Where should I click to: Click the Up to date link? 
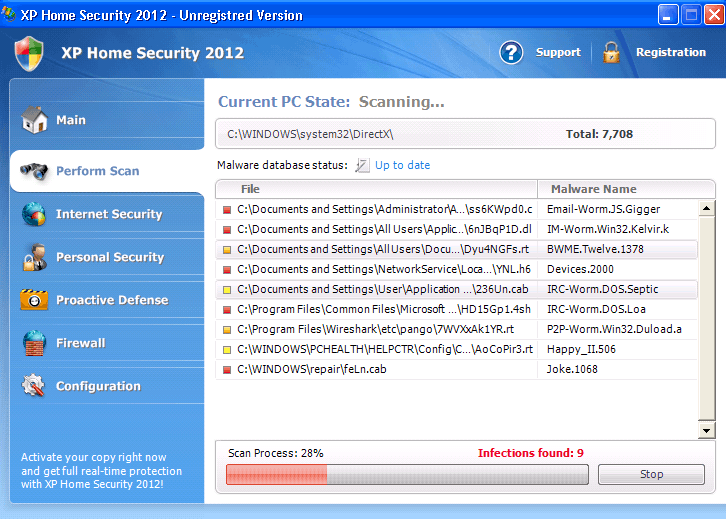(x=402, y=165)
